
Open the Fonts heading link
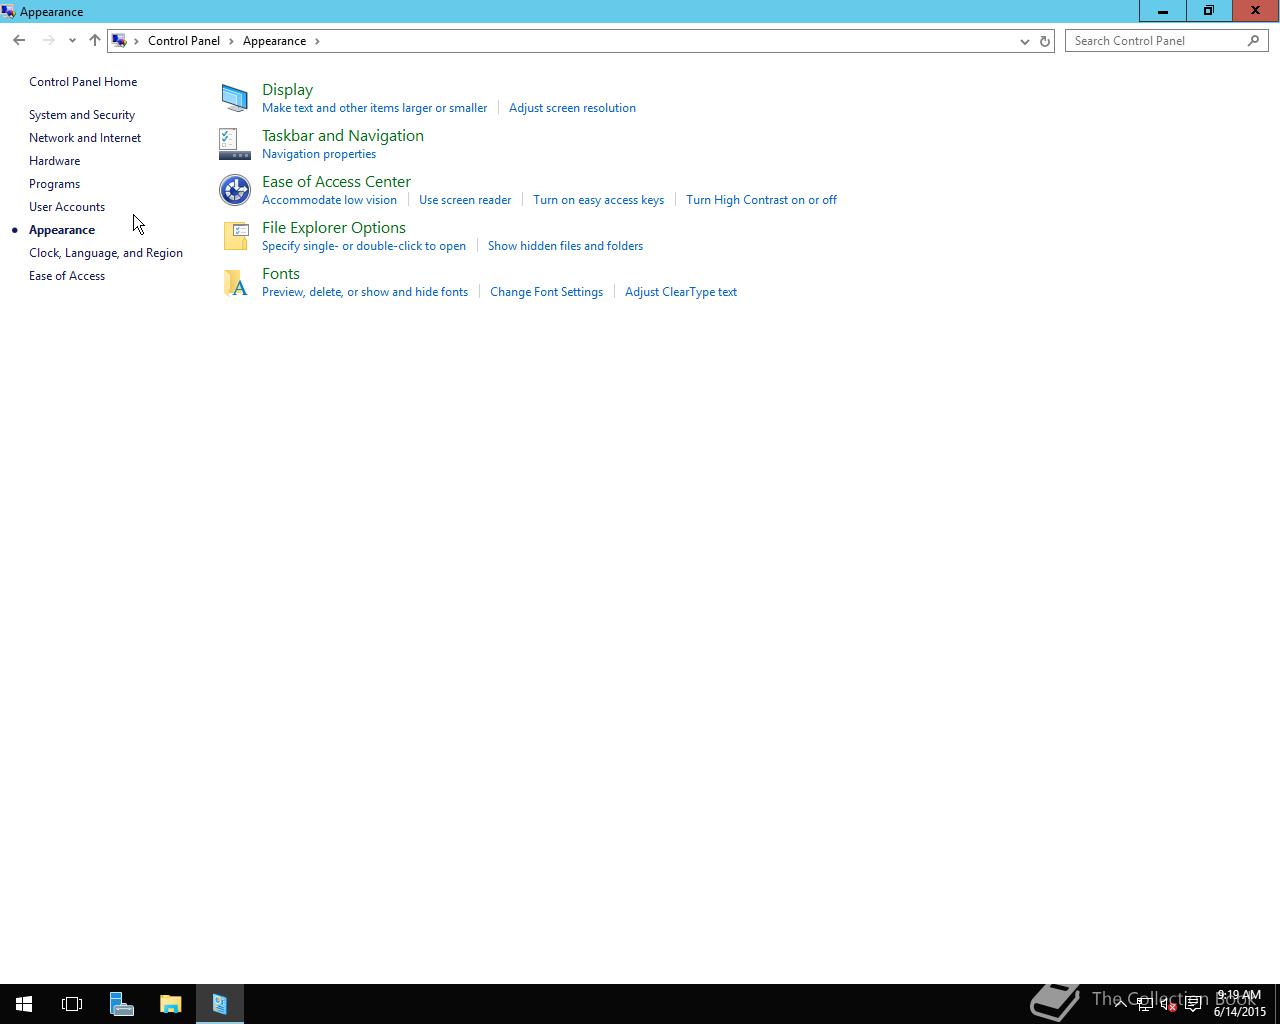pyautogui.click(x=281, y=273)
